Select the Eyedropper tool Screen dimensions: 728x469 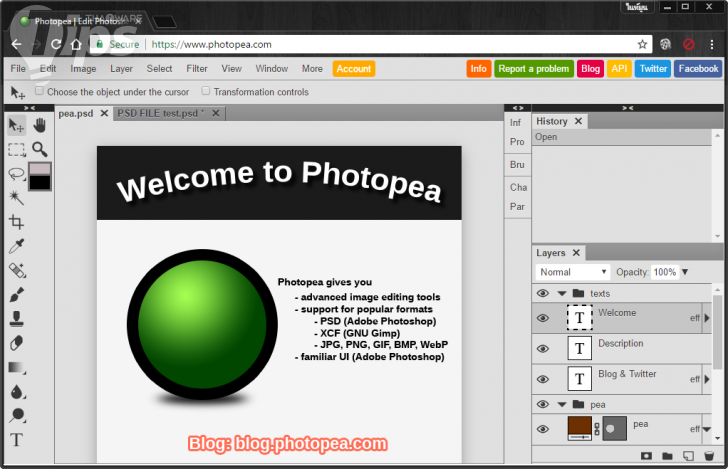[17, 246]
